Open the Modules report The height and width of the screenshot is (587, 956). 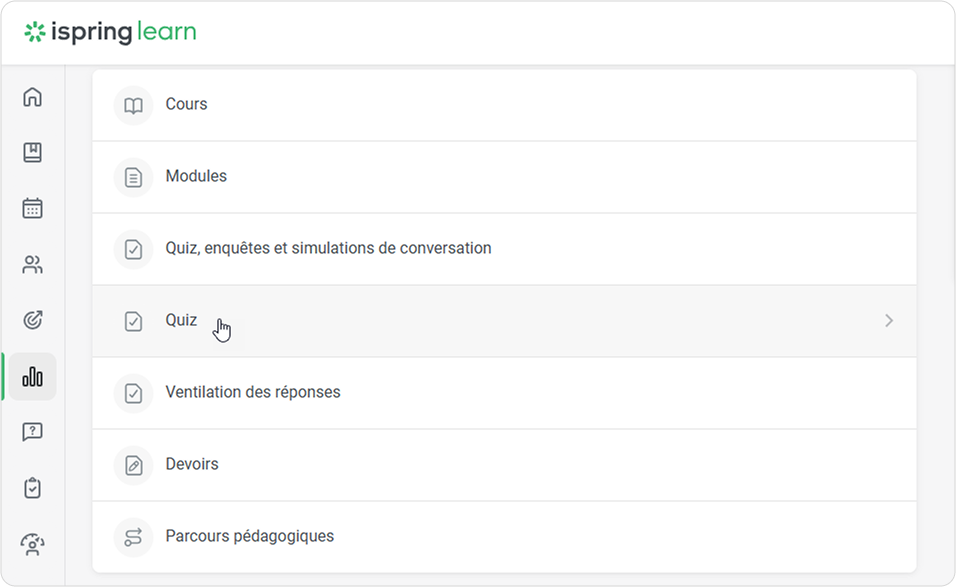pos(196,176)
